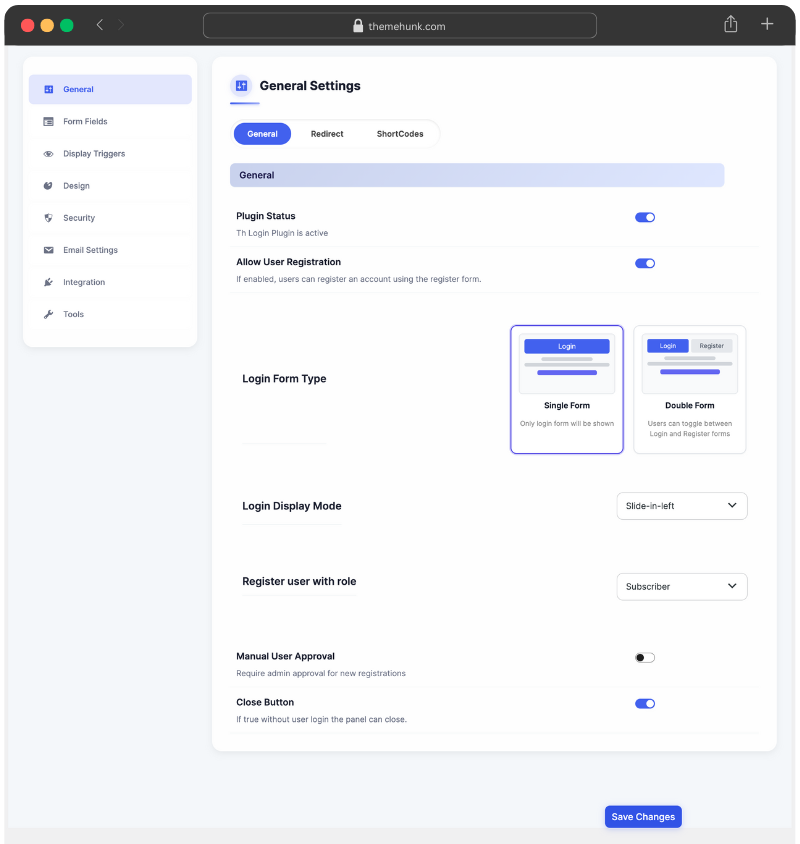Turn off Allow User Registration
The width and height of the screenshot is (800, 844).
(645, 261)
